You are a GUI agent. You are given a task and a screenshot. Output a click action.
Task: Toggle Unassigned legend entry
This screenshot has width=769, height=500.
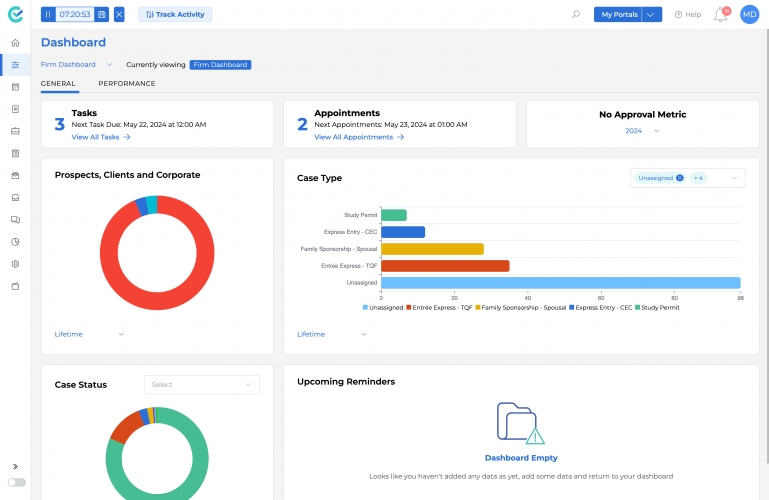383,307
